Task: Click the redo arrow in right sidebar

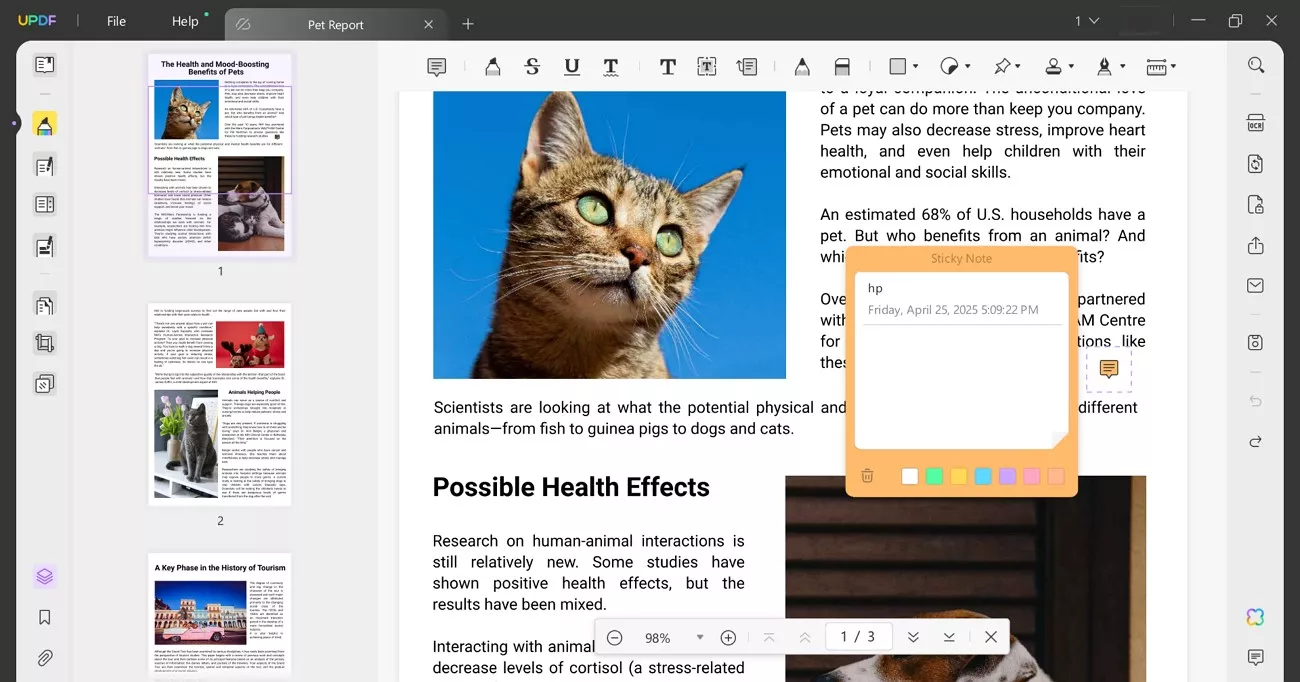Action: click(x=1256, y=441)
